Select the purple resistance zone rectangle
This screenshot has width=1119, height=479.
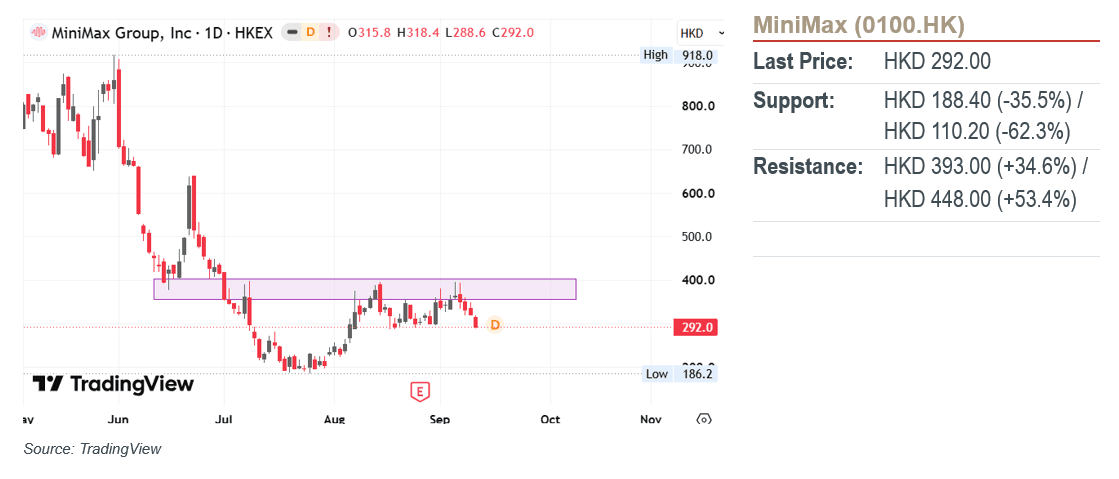[365, 289]
